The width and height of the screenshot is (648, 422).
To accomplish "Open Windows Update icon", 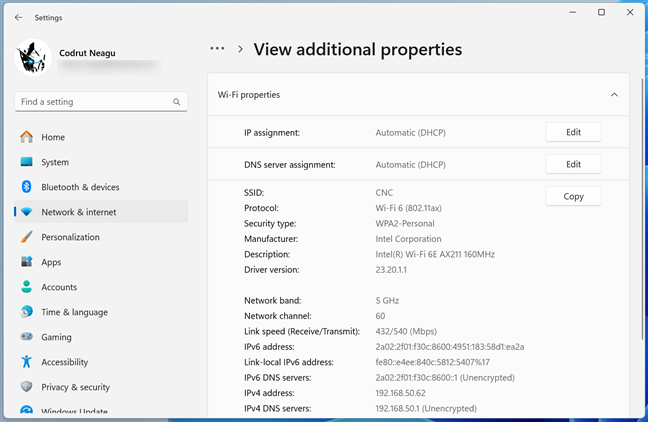I will coord(26,410).
